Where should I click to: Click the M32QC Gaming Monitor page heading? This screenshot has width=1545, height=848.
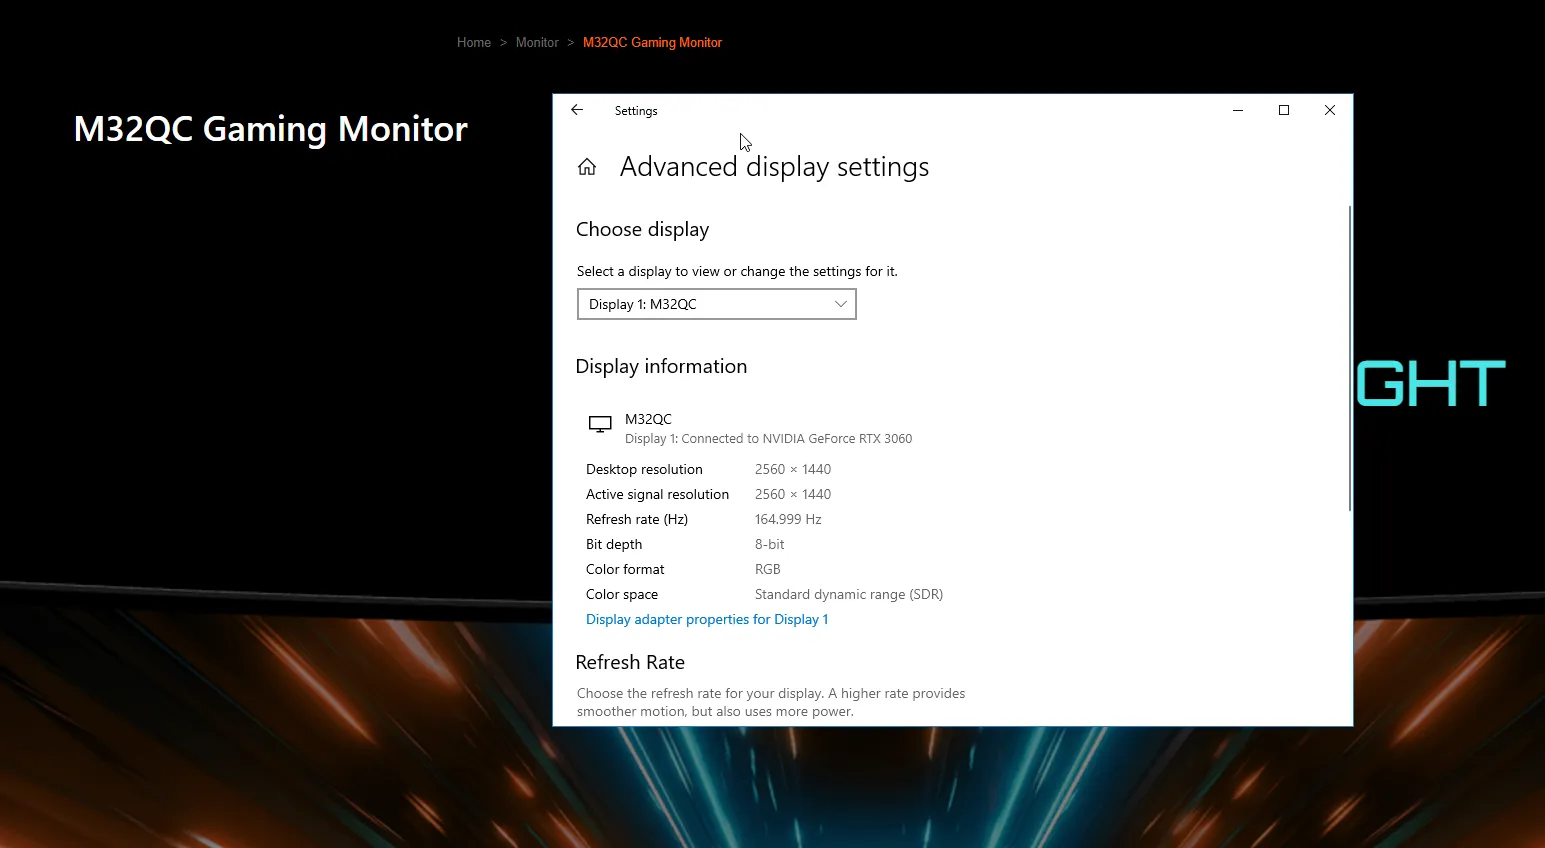pyautogui.click(x=271, y=129)
